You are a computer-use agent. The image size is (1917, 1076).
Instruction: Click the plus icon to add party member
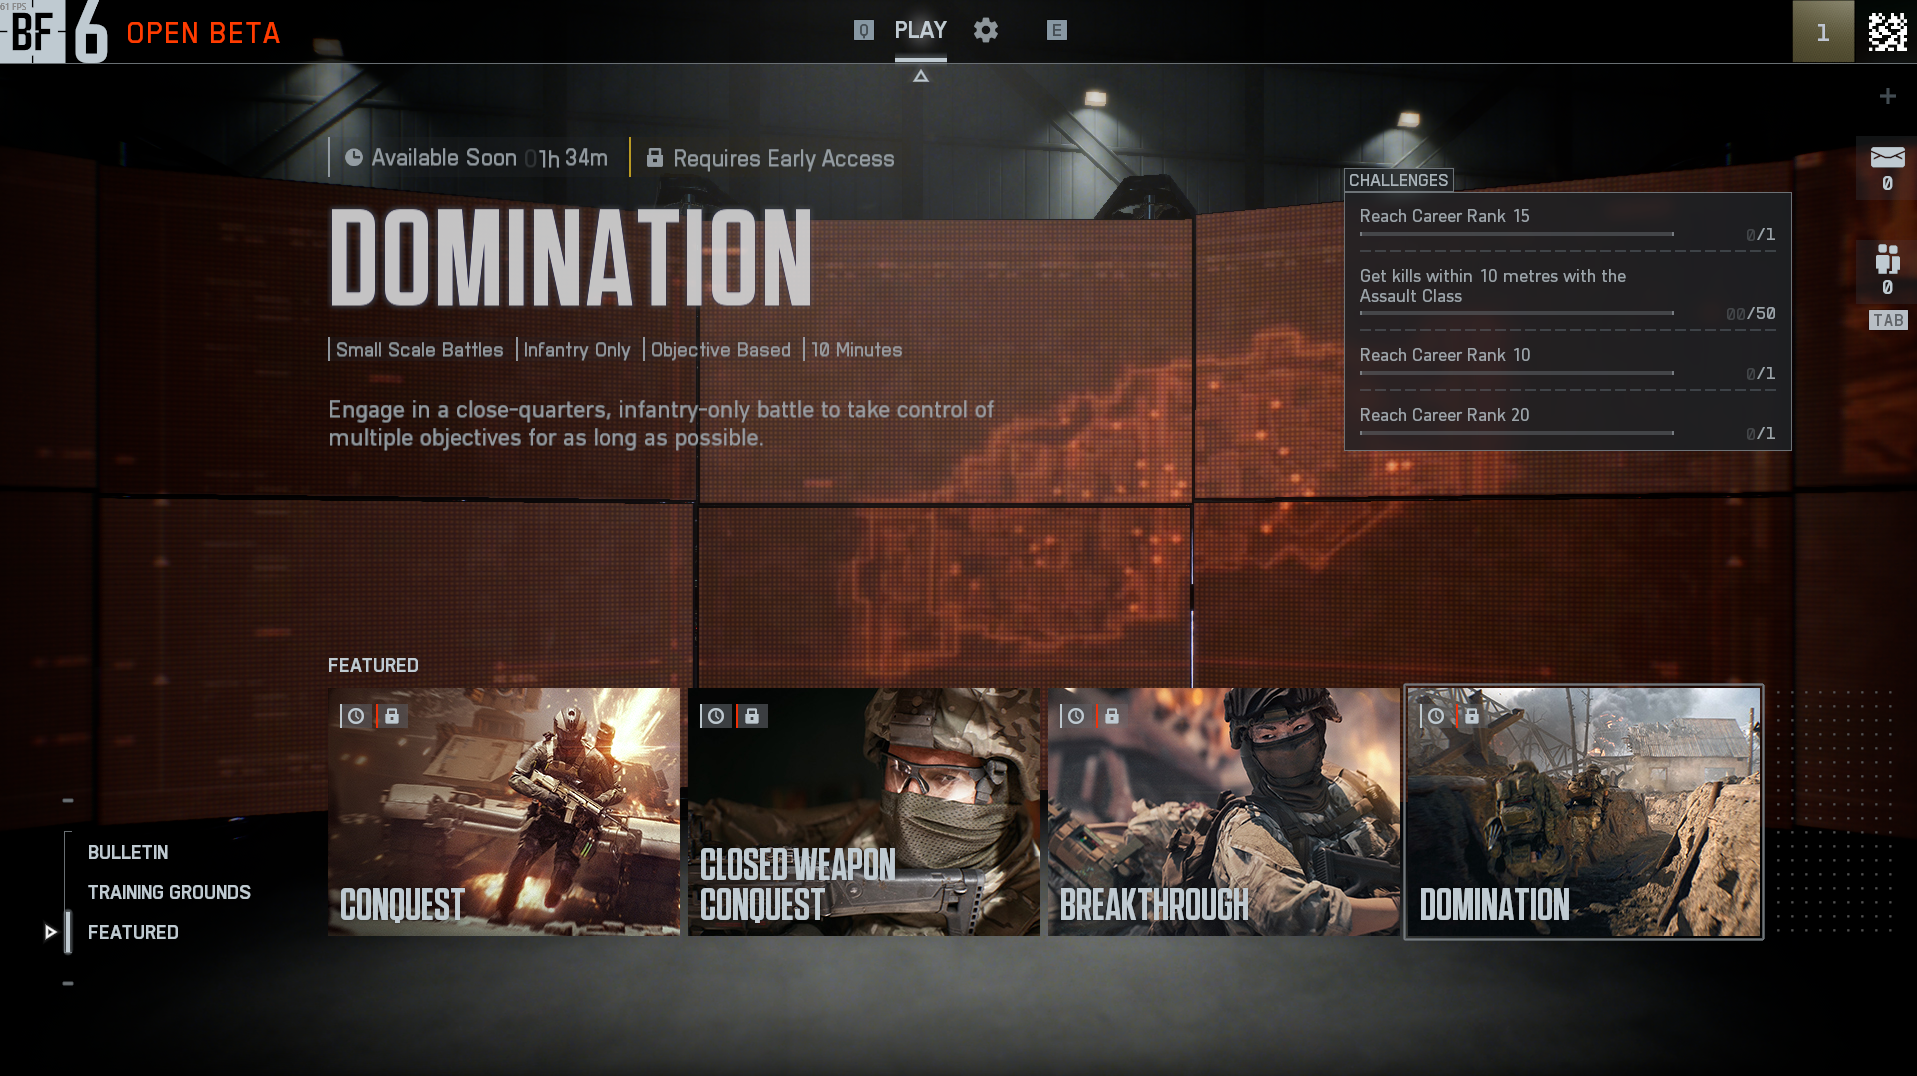1887,96
